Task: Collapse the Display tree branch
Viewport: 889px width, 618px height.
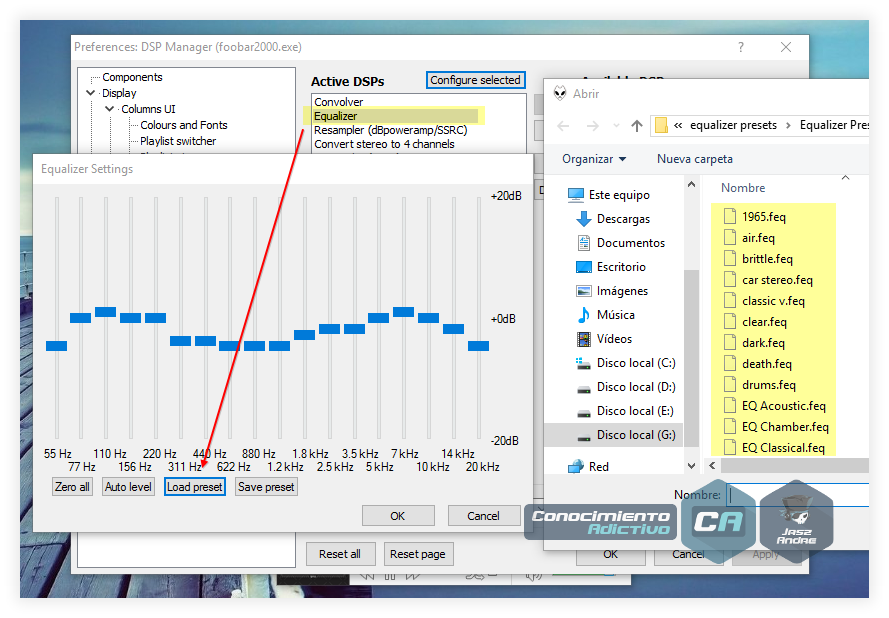Action: point(90,92)
